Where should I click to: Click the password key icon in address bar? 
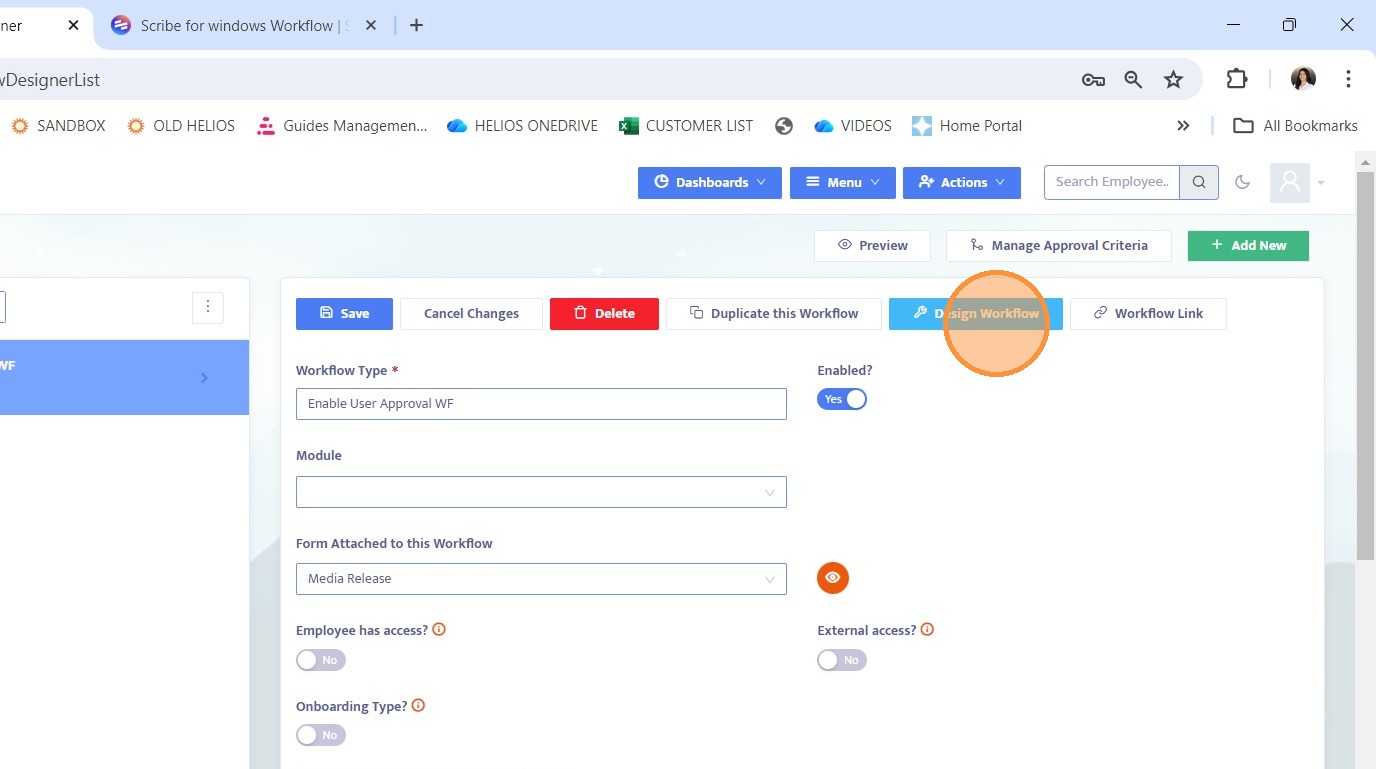point(1093,80)
